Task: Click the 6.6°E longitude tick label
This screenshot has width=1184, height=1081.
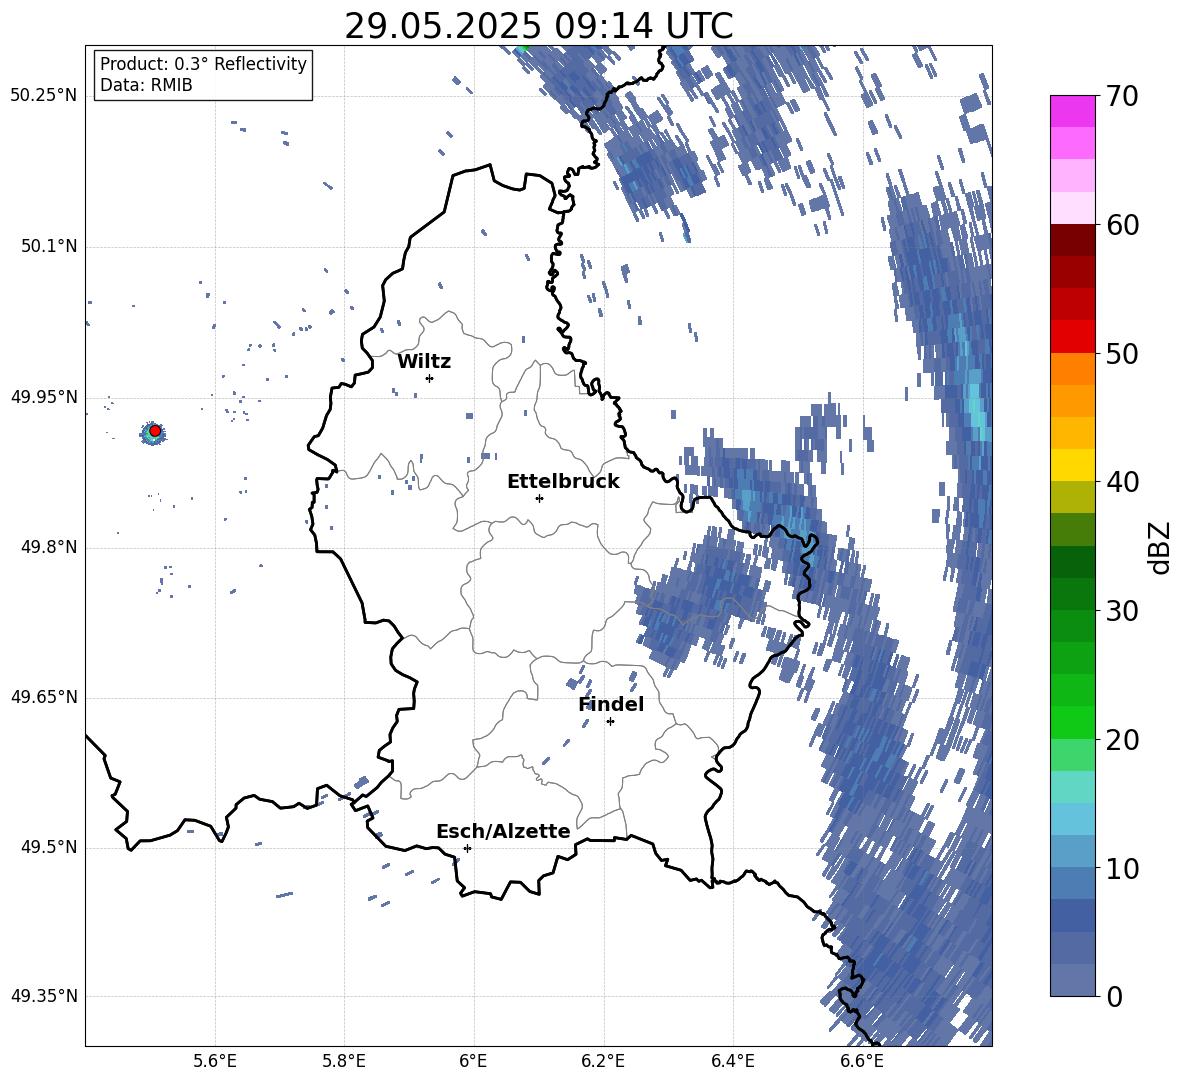Action: (x=862, y=1061)
